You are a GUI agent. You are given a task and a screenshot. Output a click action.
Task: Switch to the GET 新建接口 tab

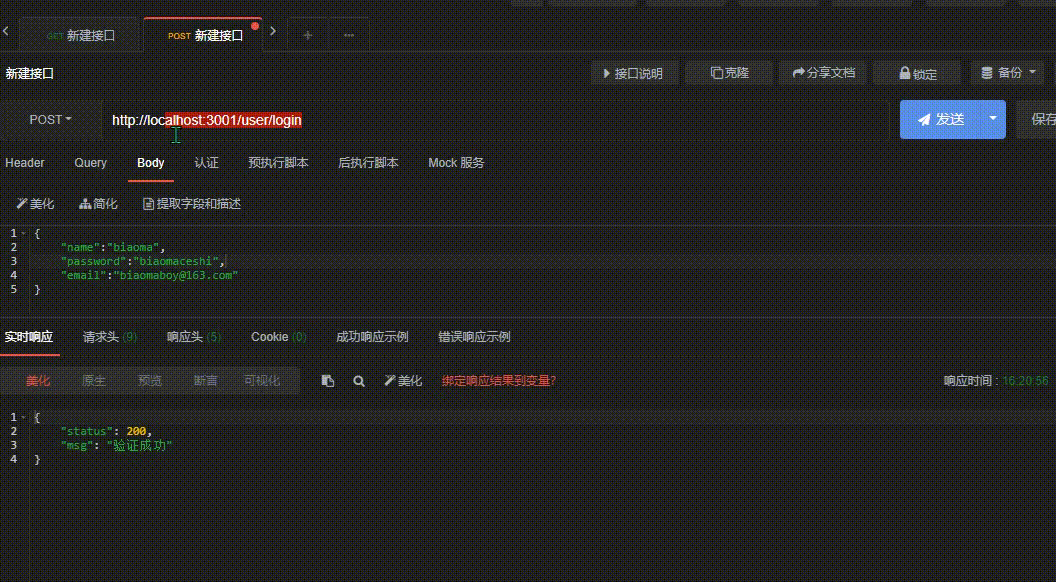[81, 36]
